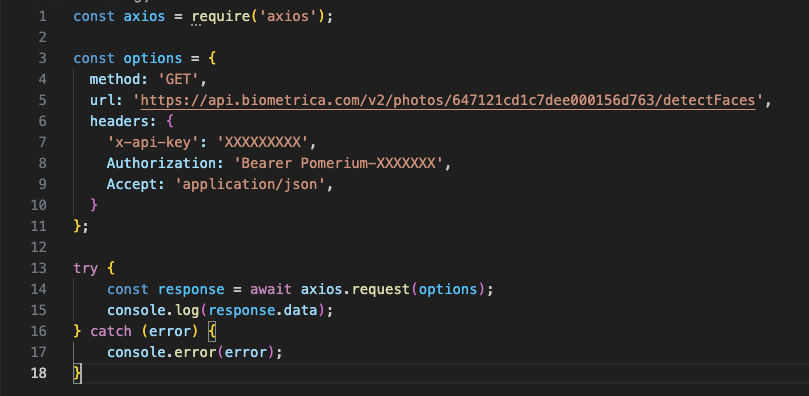Click line number 1 in the gutter
The image size is (809, 396).
pyautogui.click(x=42, y=16)
